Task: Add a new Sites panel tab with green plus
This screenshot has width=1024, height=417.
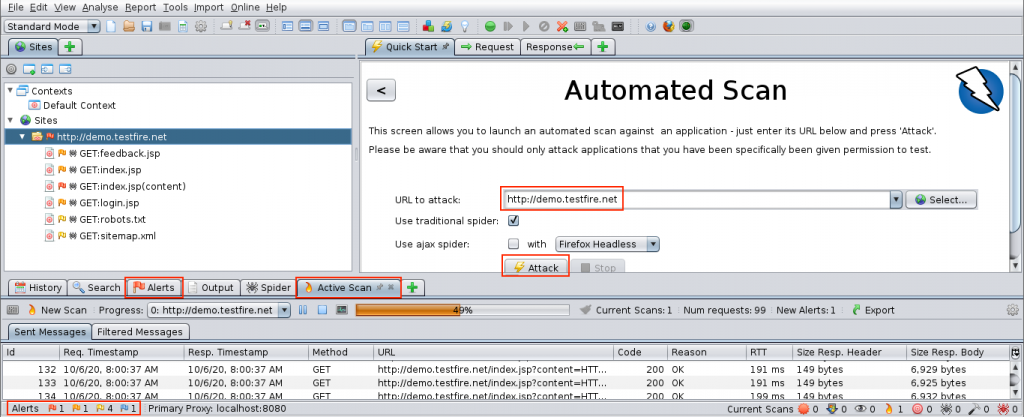Action: point(70,47)
